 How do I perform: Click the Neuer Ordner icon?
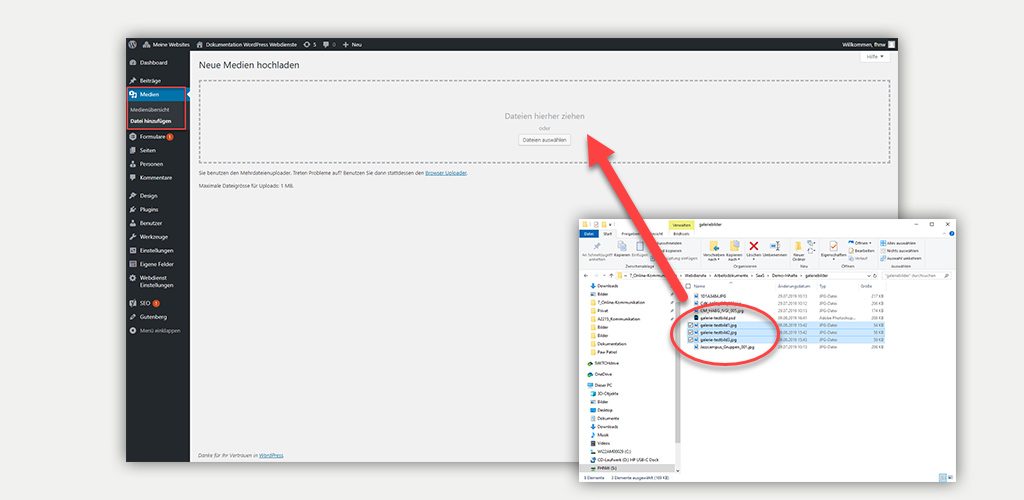798,247
